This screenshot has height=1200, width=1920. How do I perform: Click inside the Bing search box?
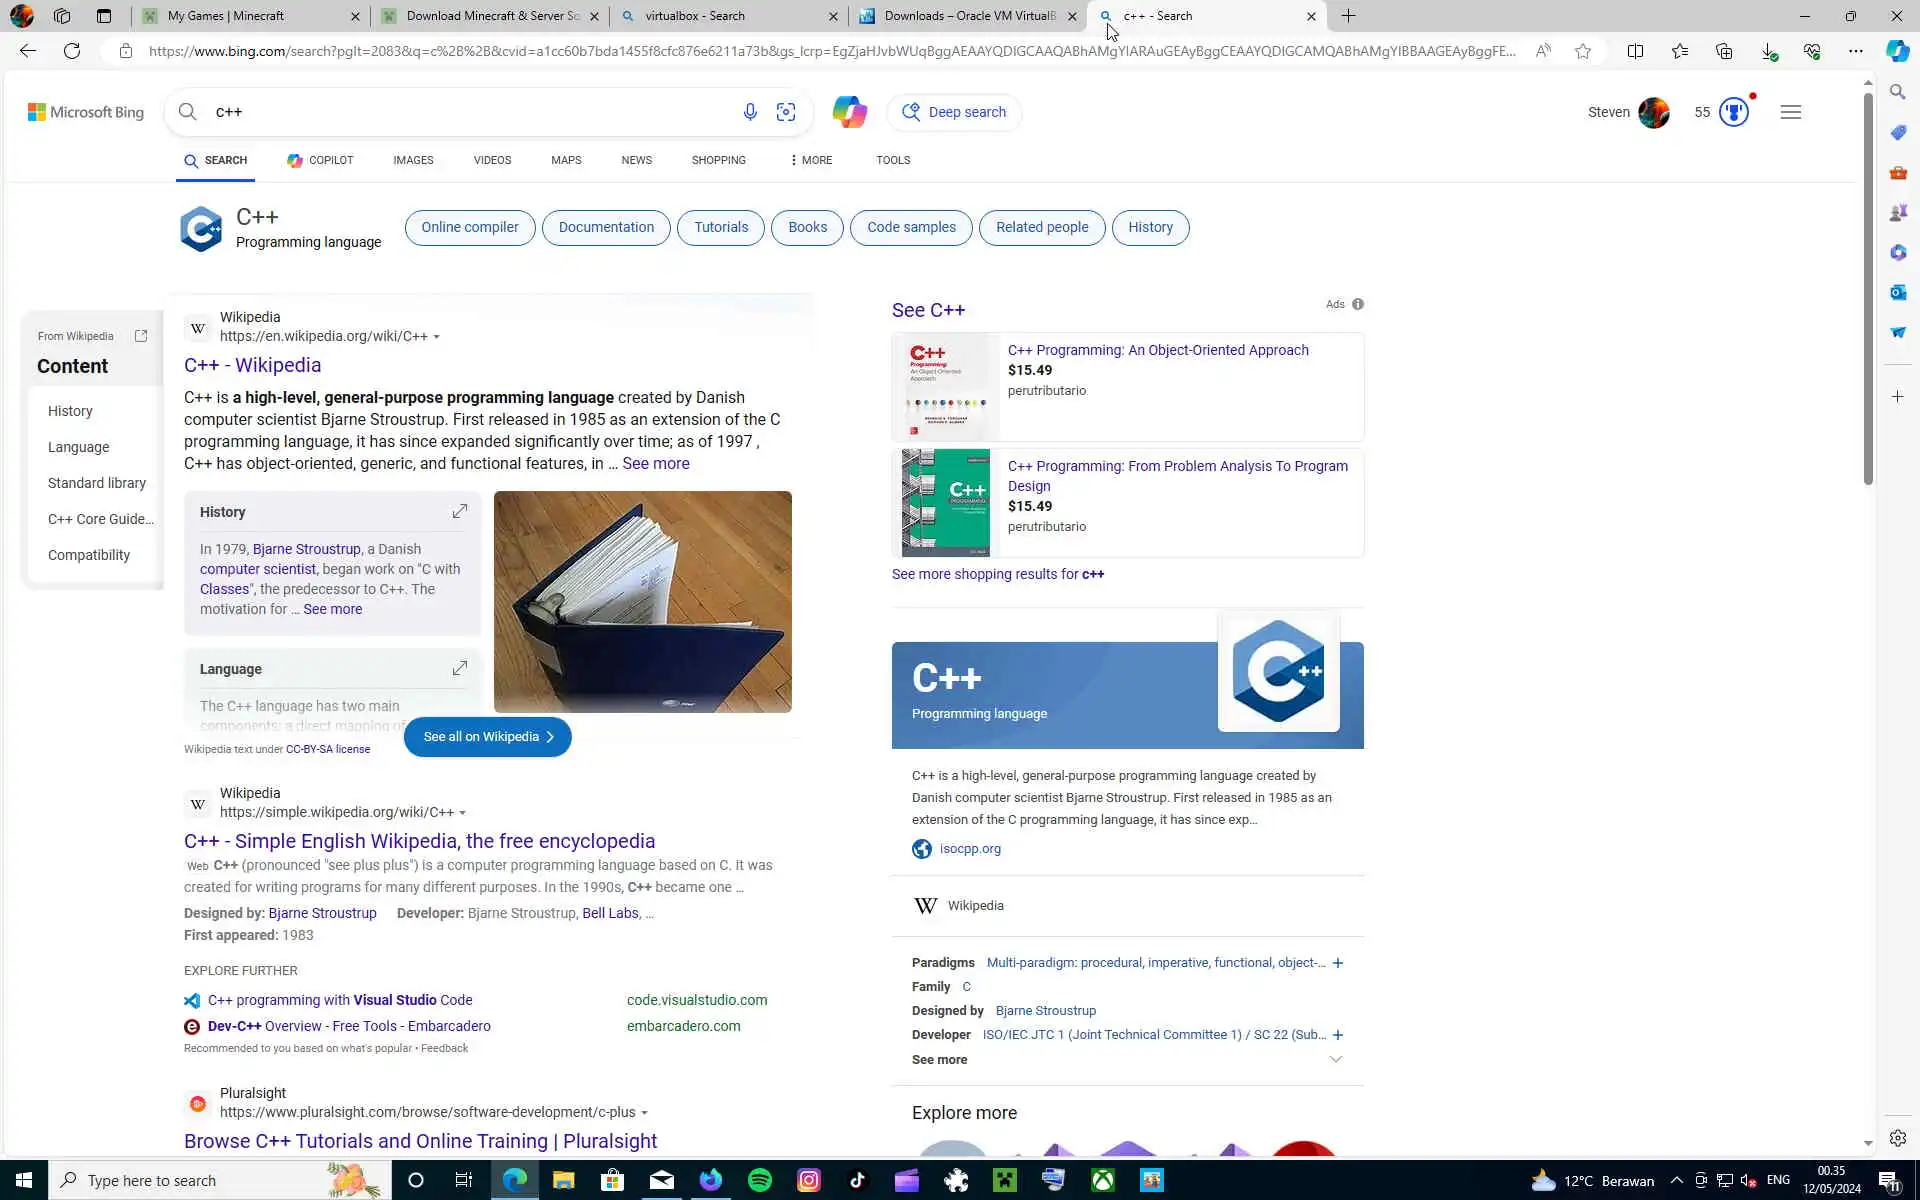460,112
